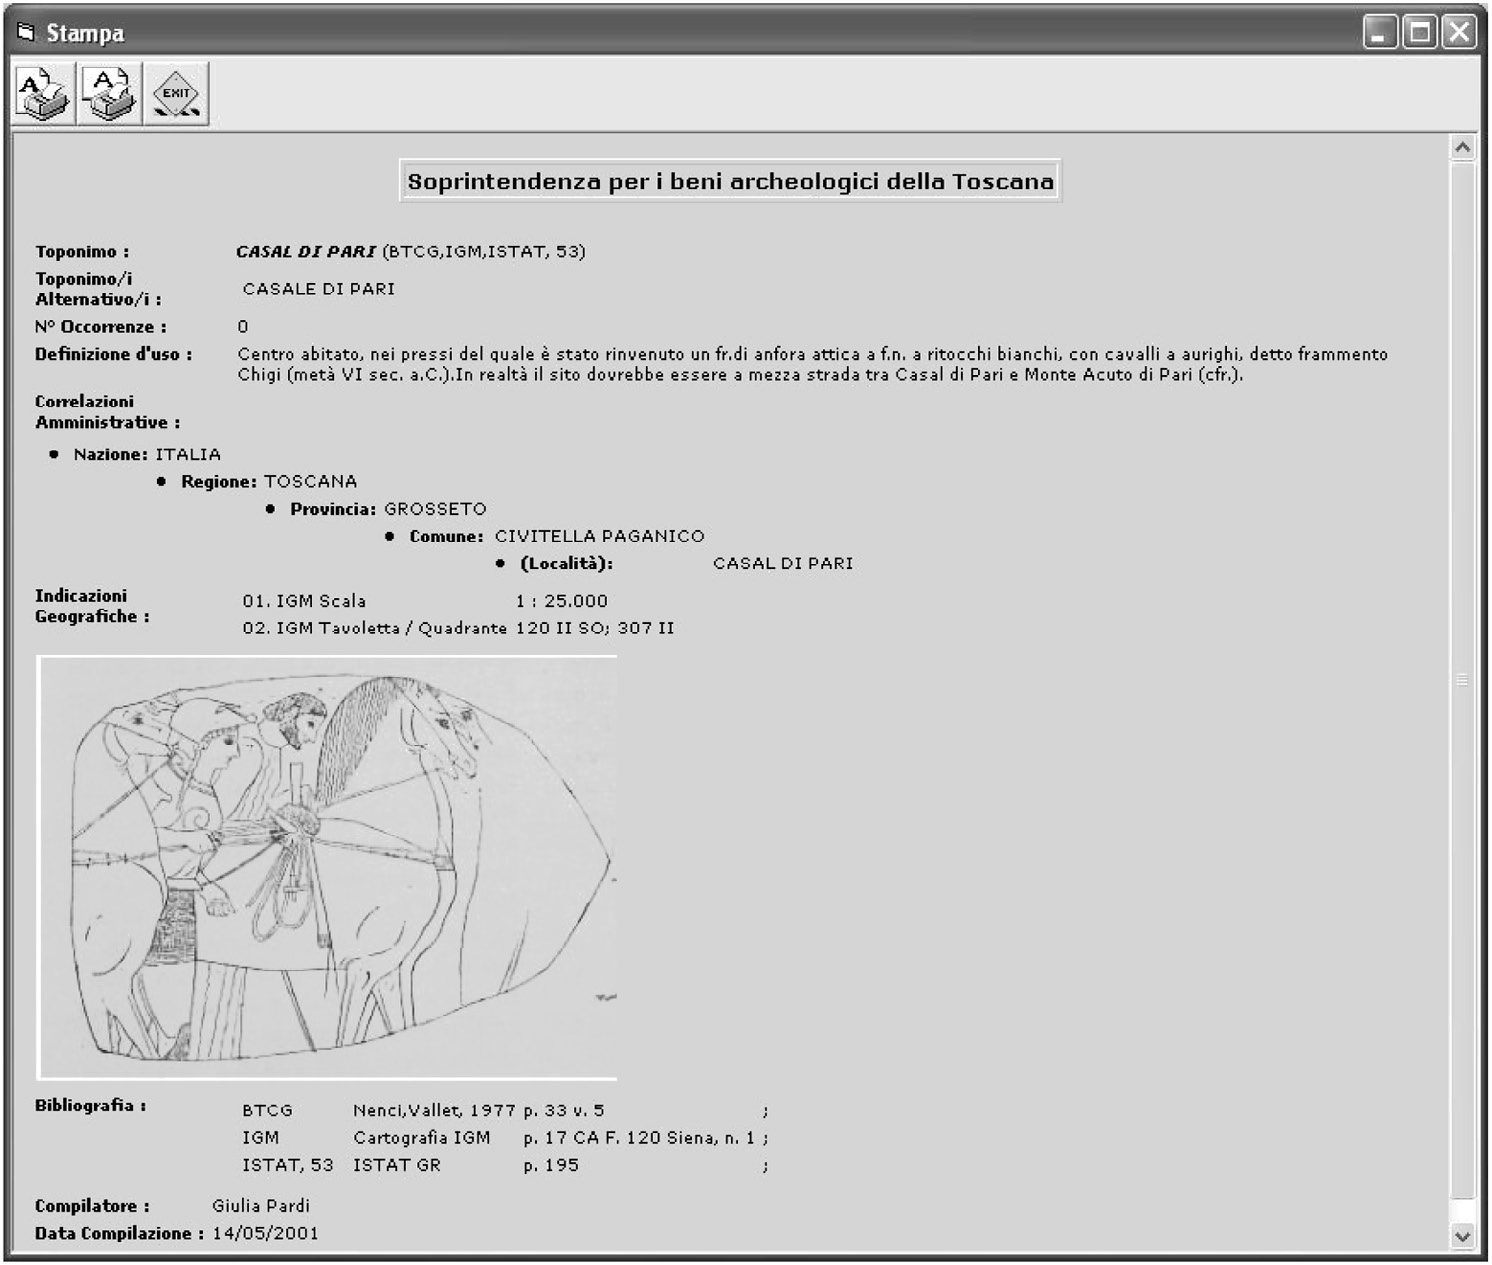Viewport: 1492px width, 1265px height.
Task: Click the Toponimo label
Action: pos(82,252)
